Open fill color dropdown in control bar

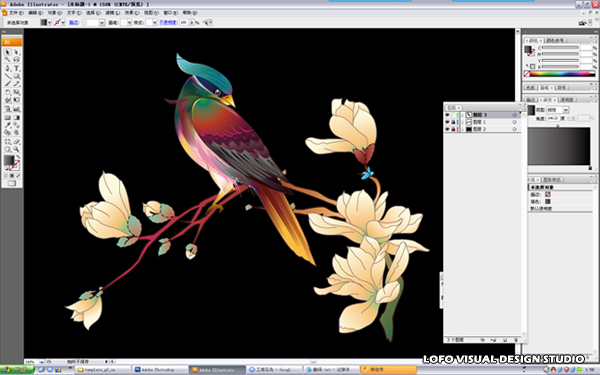click(x=49, y=23)
